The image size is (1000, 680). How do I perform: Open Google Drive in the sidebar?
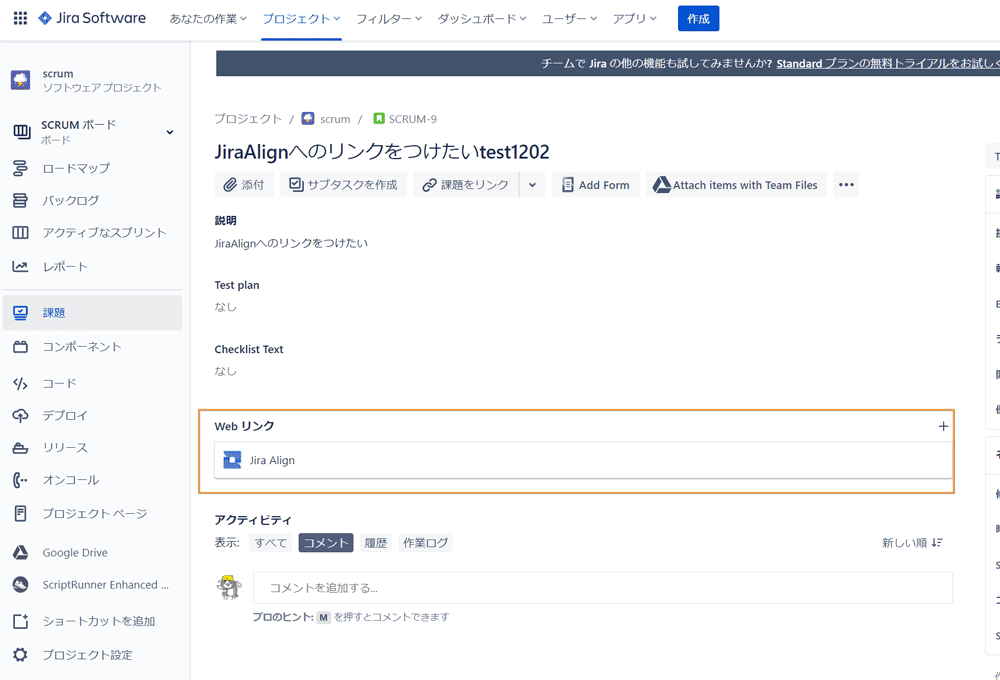(75, 552)
